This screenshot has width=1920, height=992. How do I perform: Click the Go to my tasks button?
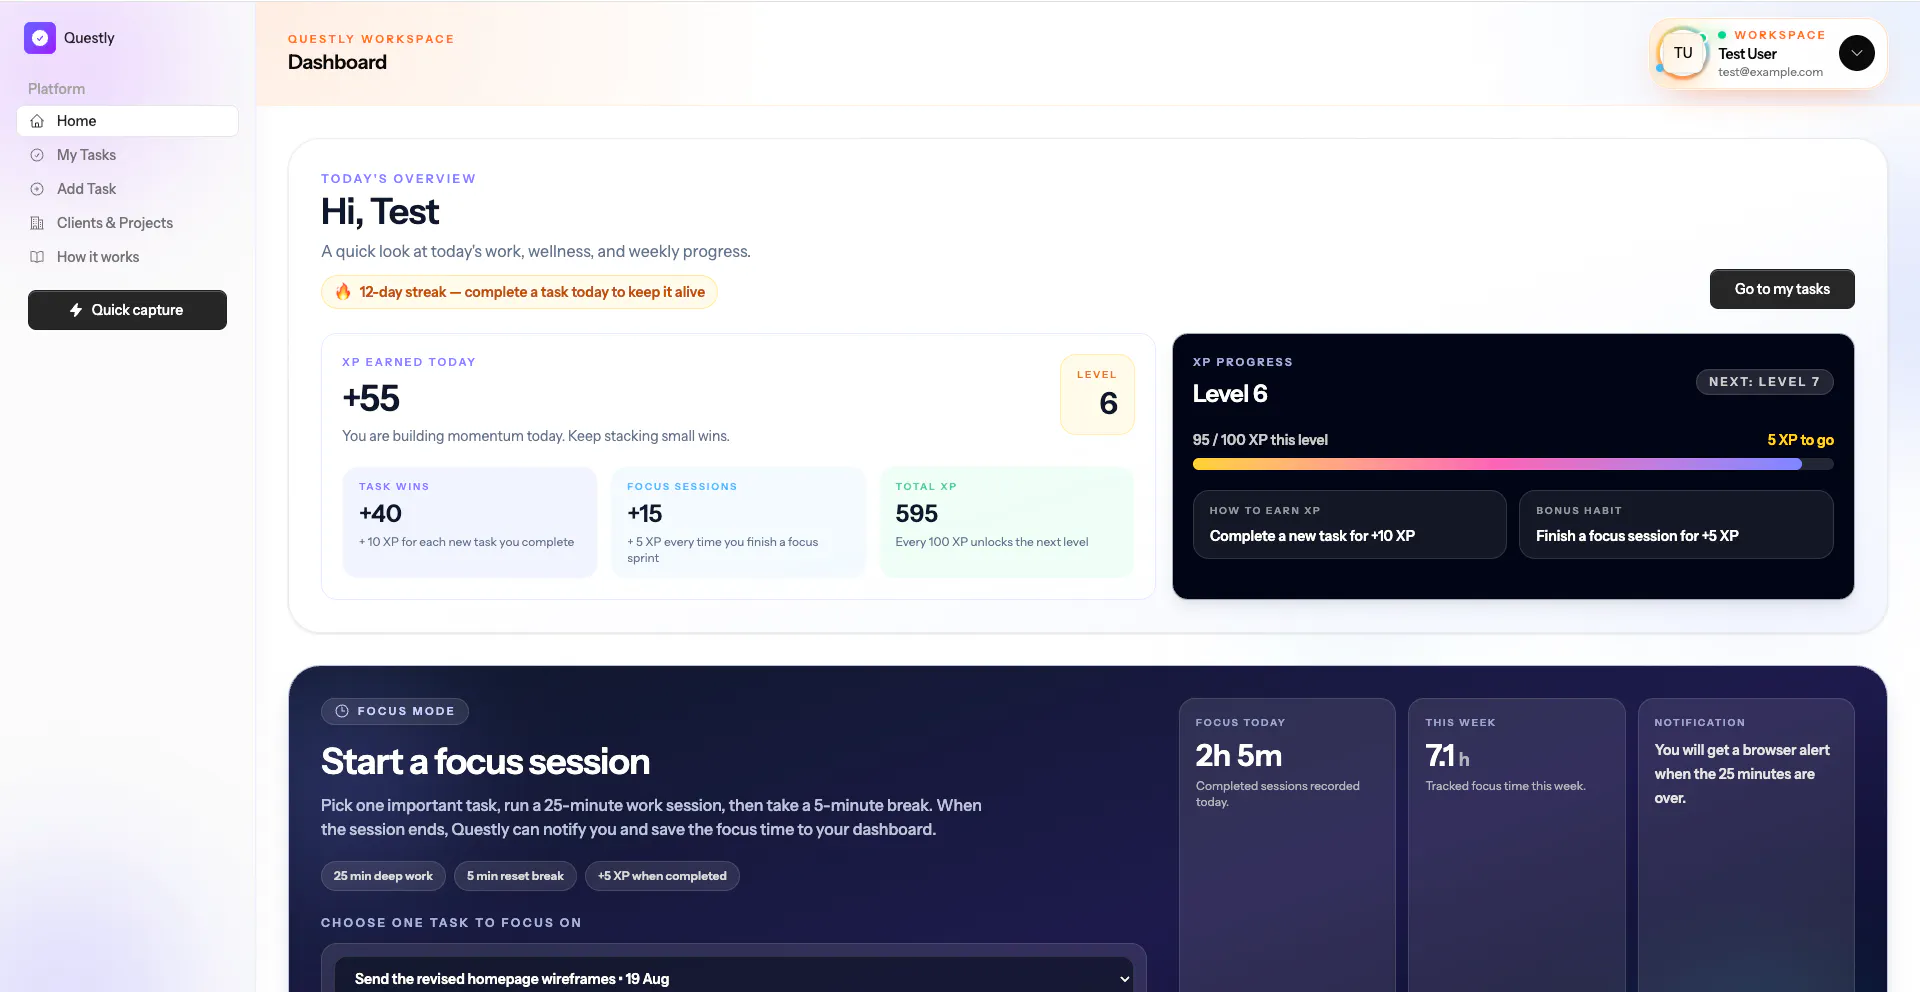(1782, 289)
